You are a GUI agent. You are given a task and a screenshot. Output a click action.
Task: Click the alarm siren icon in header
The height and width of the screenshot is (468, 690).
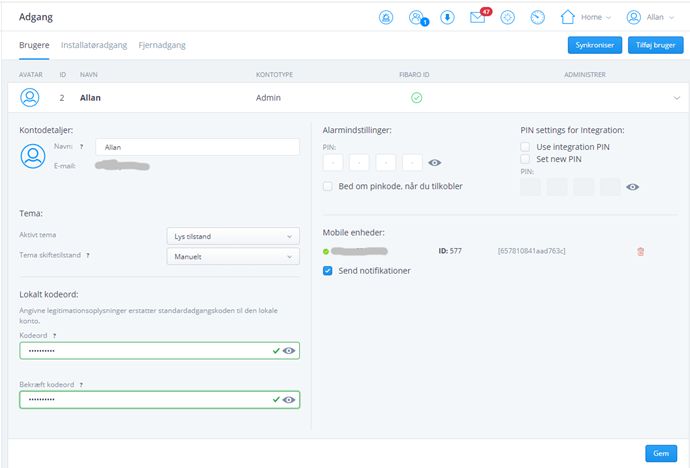pos(386,17)
